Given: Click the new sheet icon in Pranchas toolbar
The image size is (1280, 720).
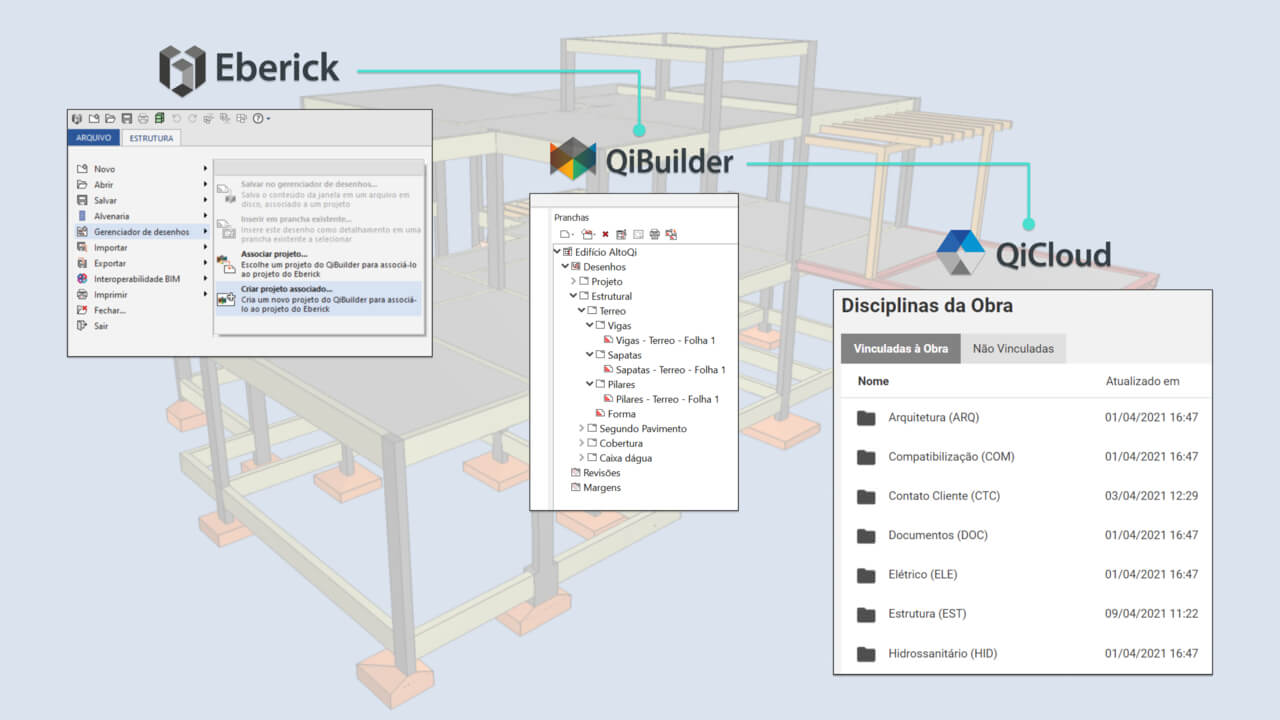Looking at the screenshot, I should pyautogui.click(x=565, y=234).
